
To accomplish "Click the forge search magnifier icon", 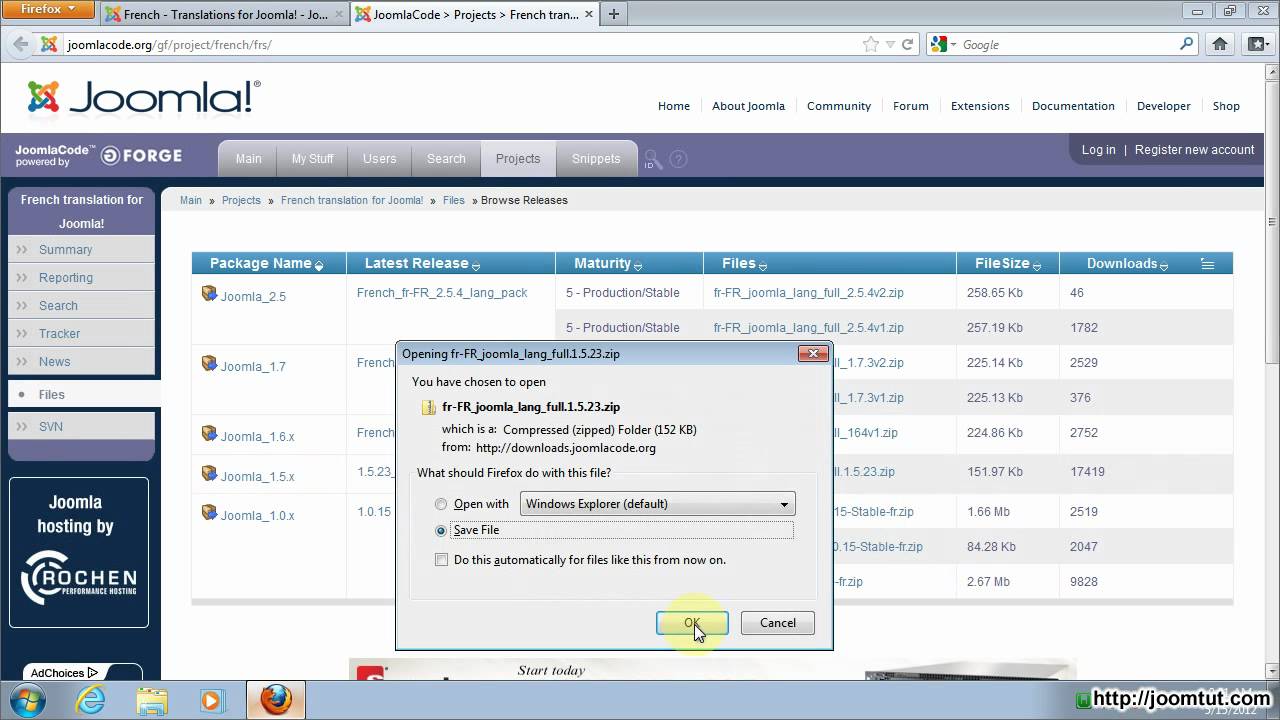I will point(652,160).
